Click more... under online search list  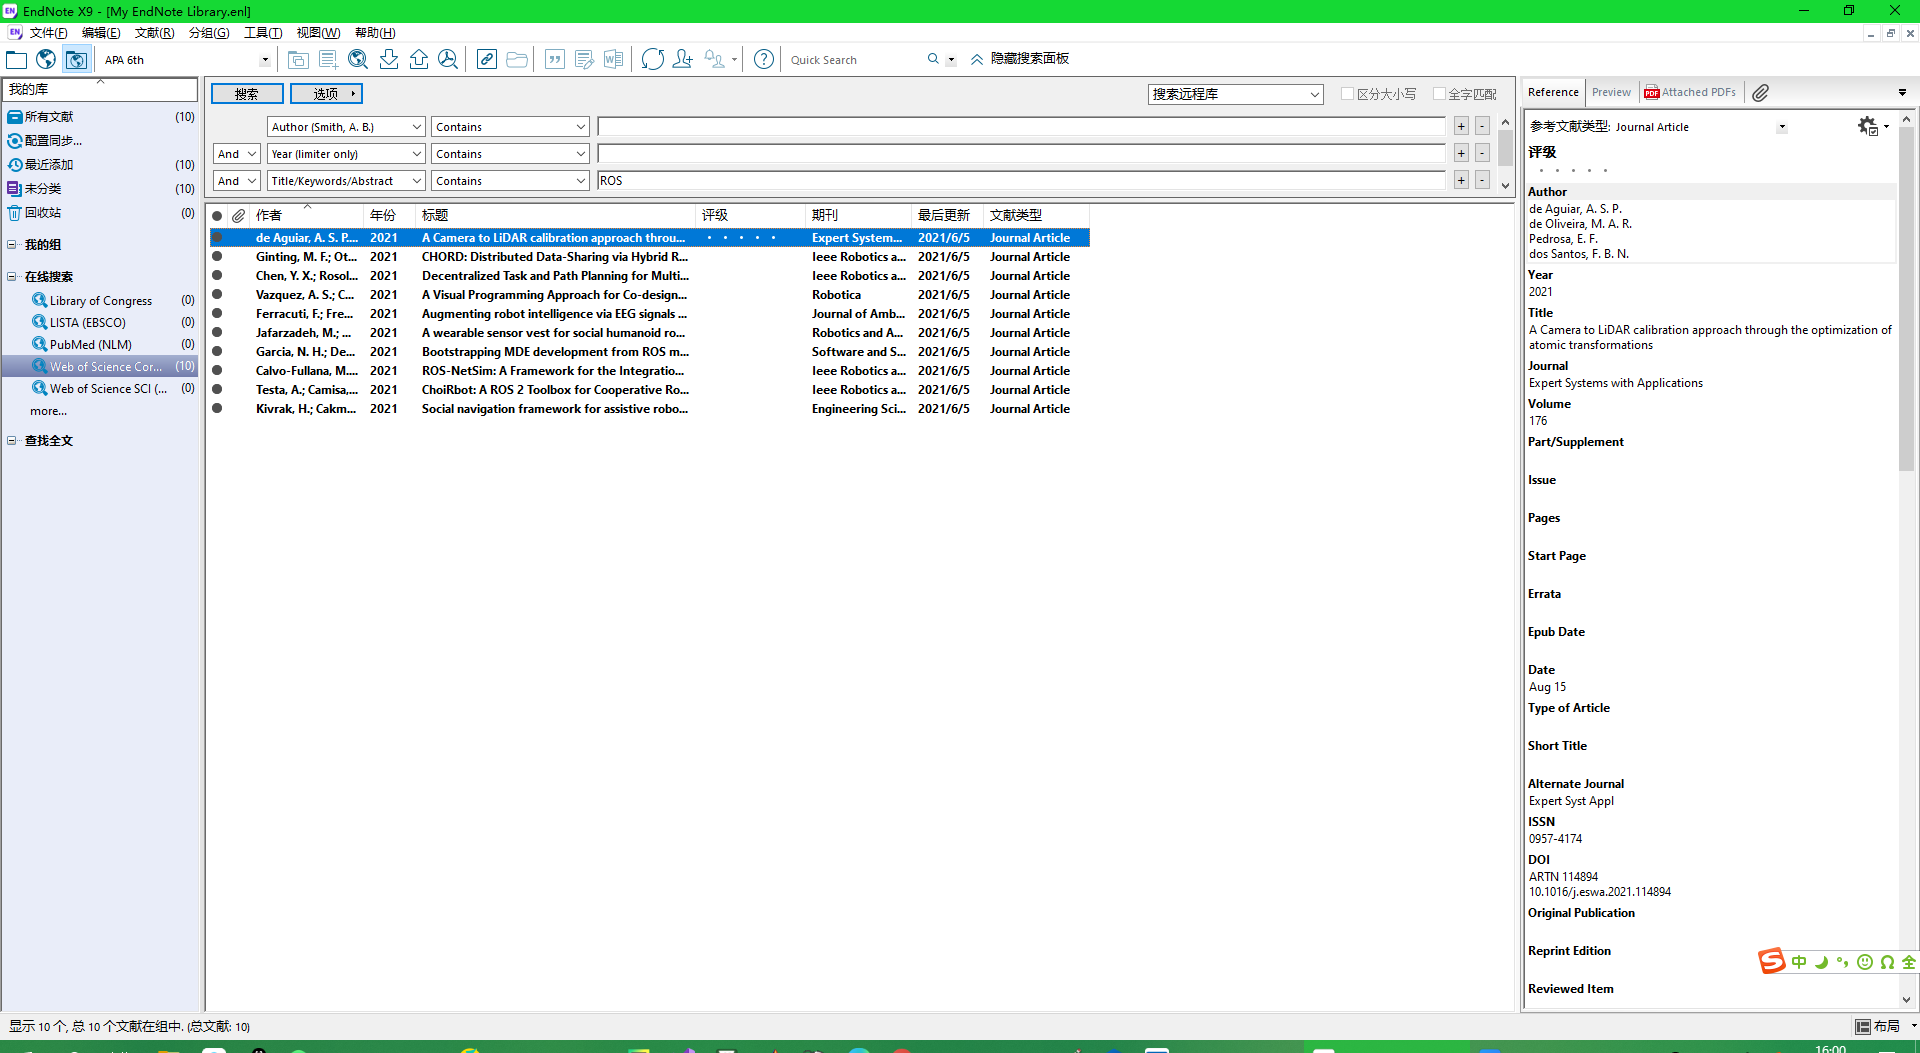48,411
